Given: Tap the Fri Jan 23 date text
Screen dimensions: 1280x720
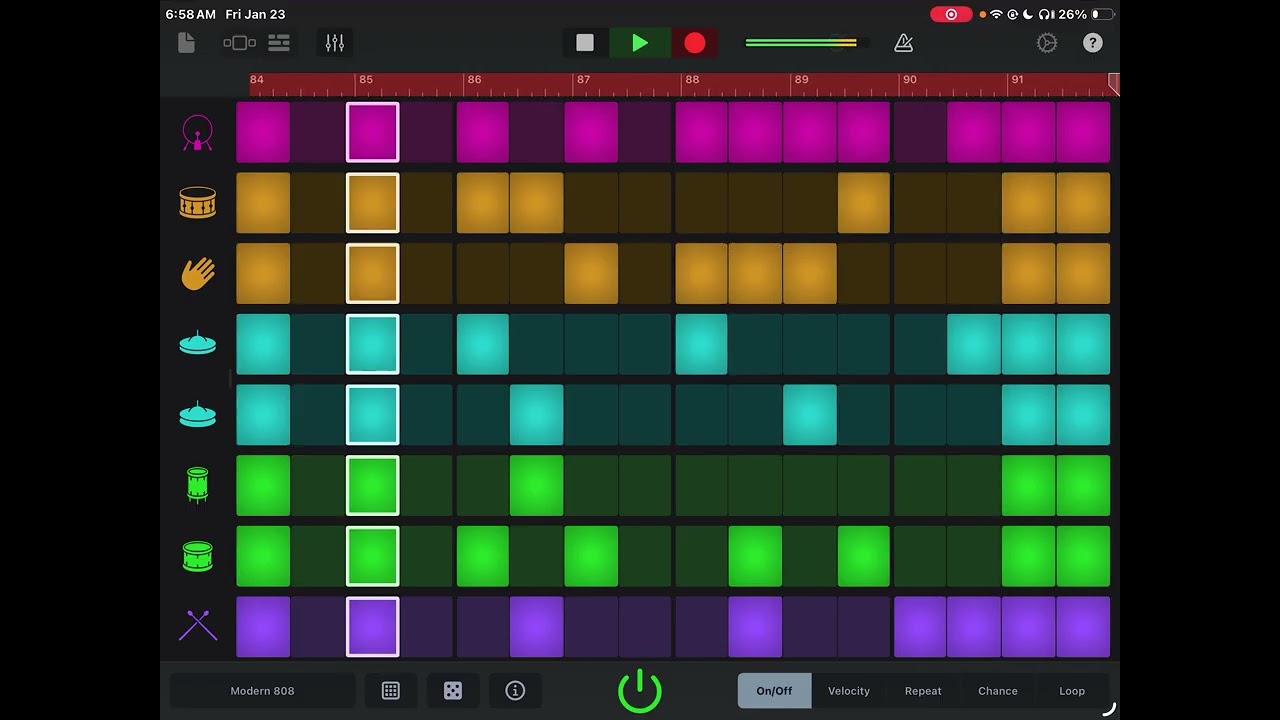Looking at the screenshot, I should [255, 14].
